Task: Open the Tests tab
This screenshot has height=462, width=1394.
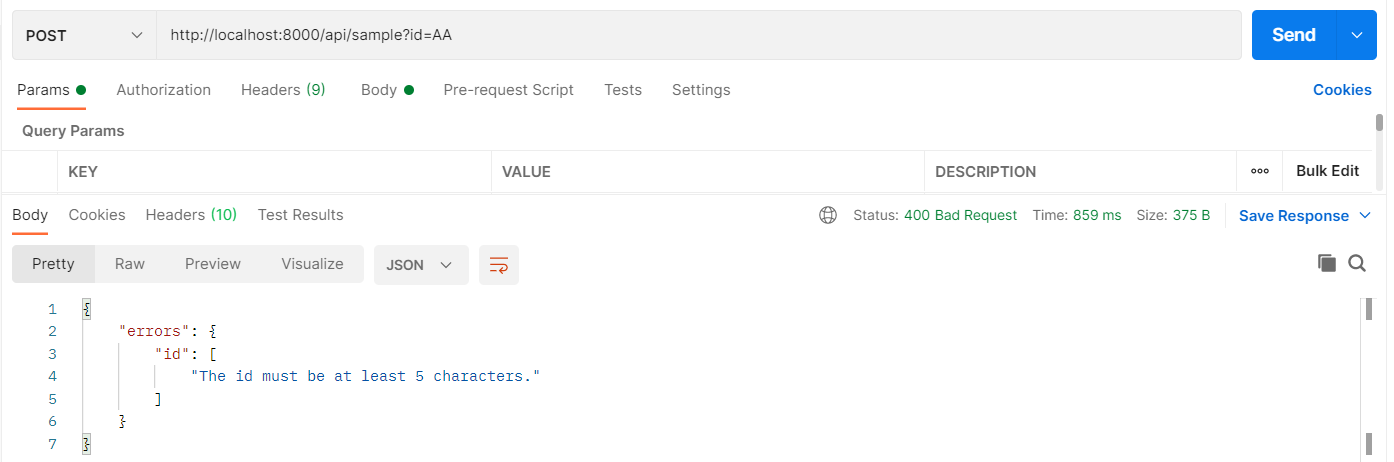Action: [623, 90]
